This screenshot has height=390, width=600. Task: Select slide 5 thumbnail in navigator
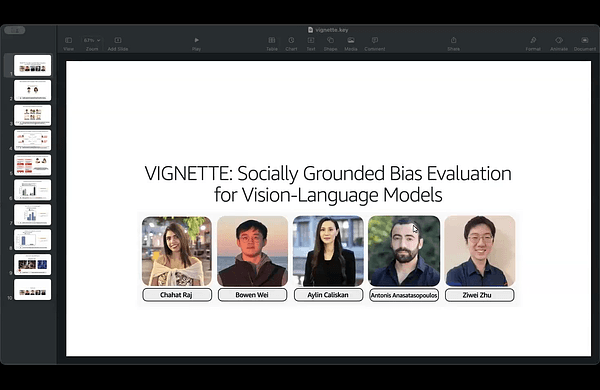33,165
